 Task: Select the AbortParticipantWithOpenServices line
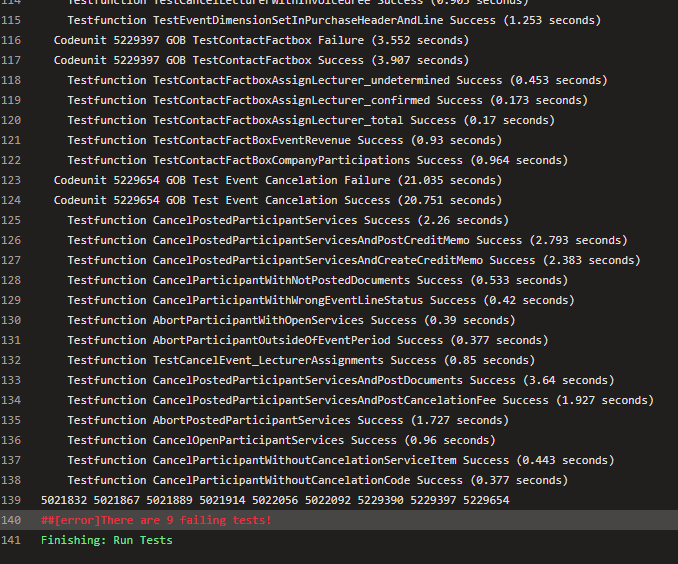[291, 320]
